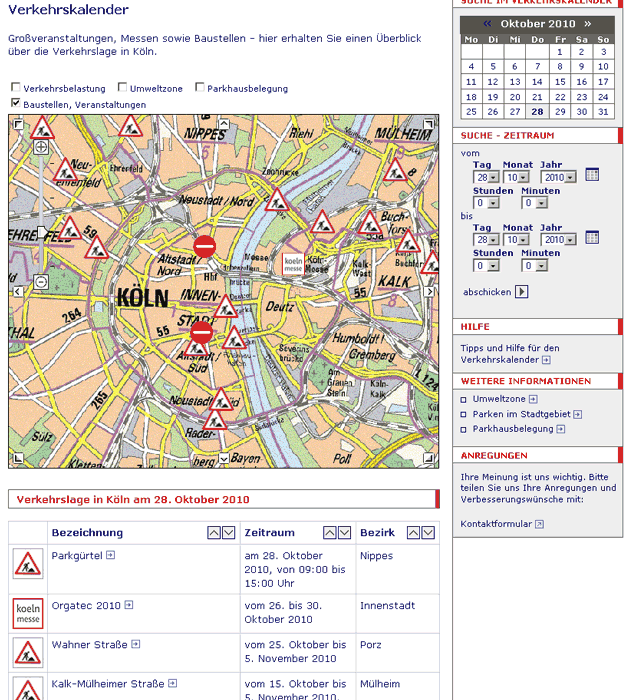Click the map zoom slider handle
Screen dimensions: 626x700
[41, 232]
